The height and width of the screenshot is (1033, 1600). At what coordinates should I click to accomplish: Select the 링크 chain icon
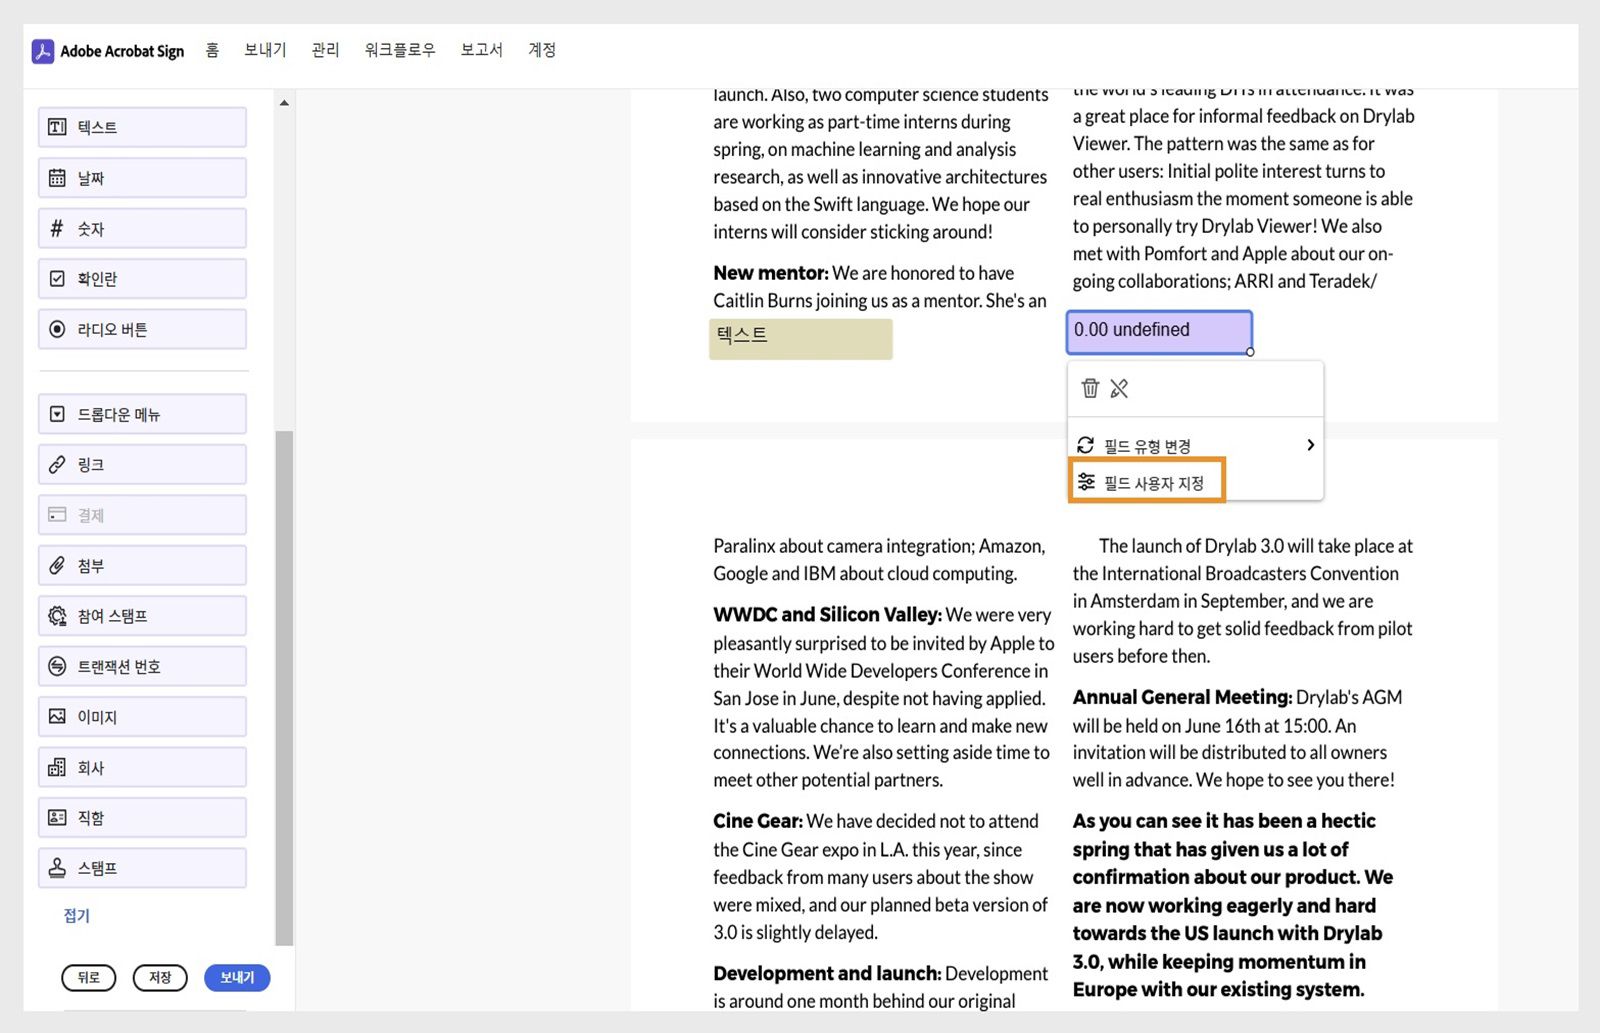tap(57, 465)
